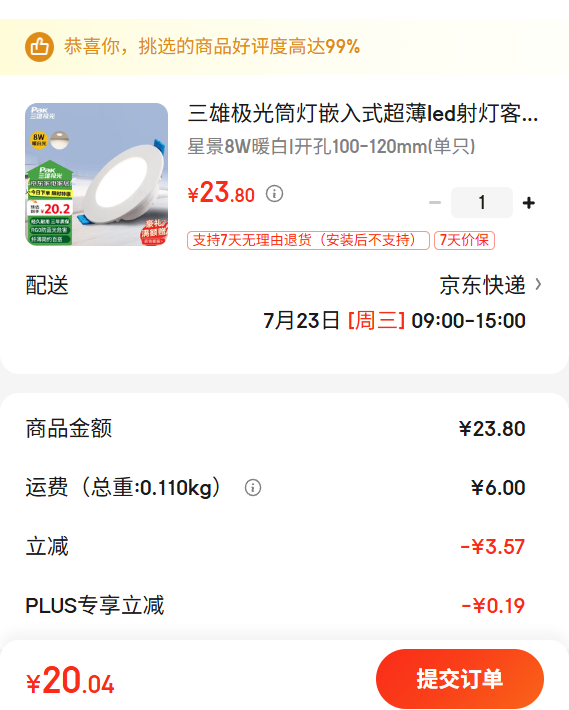Open the product title 三雄极光筒灯
Viewport: 569px width, 710px height.
click(363, 113)
